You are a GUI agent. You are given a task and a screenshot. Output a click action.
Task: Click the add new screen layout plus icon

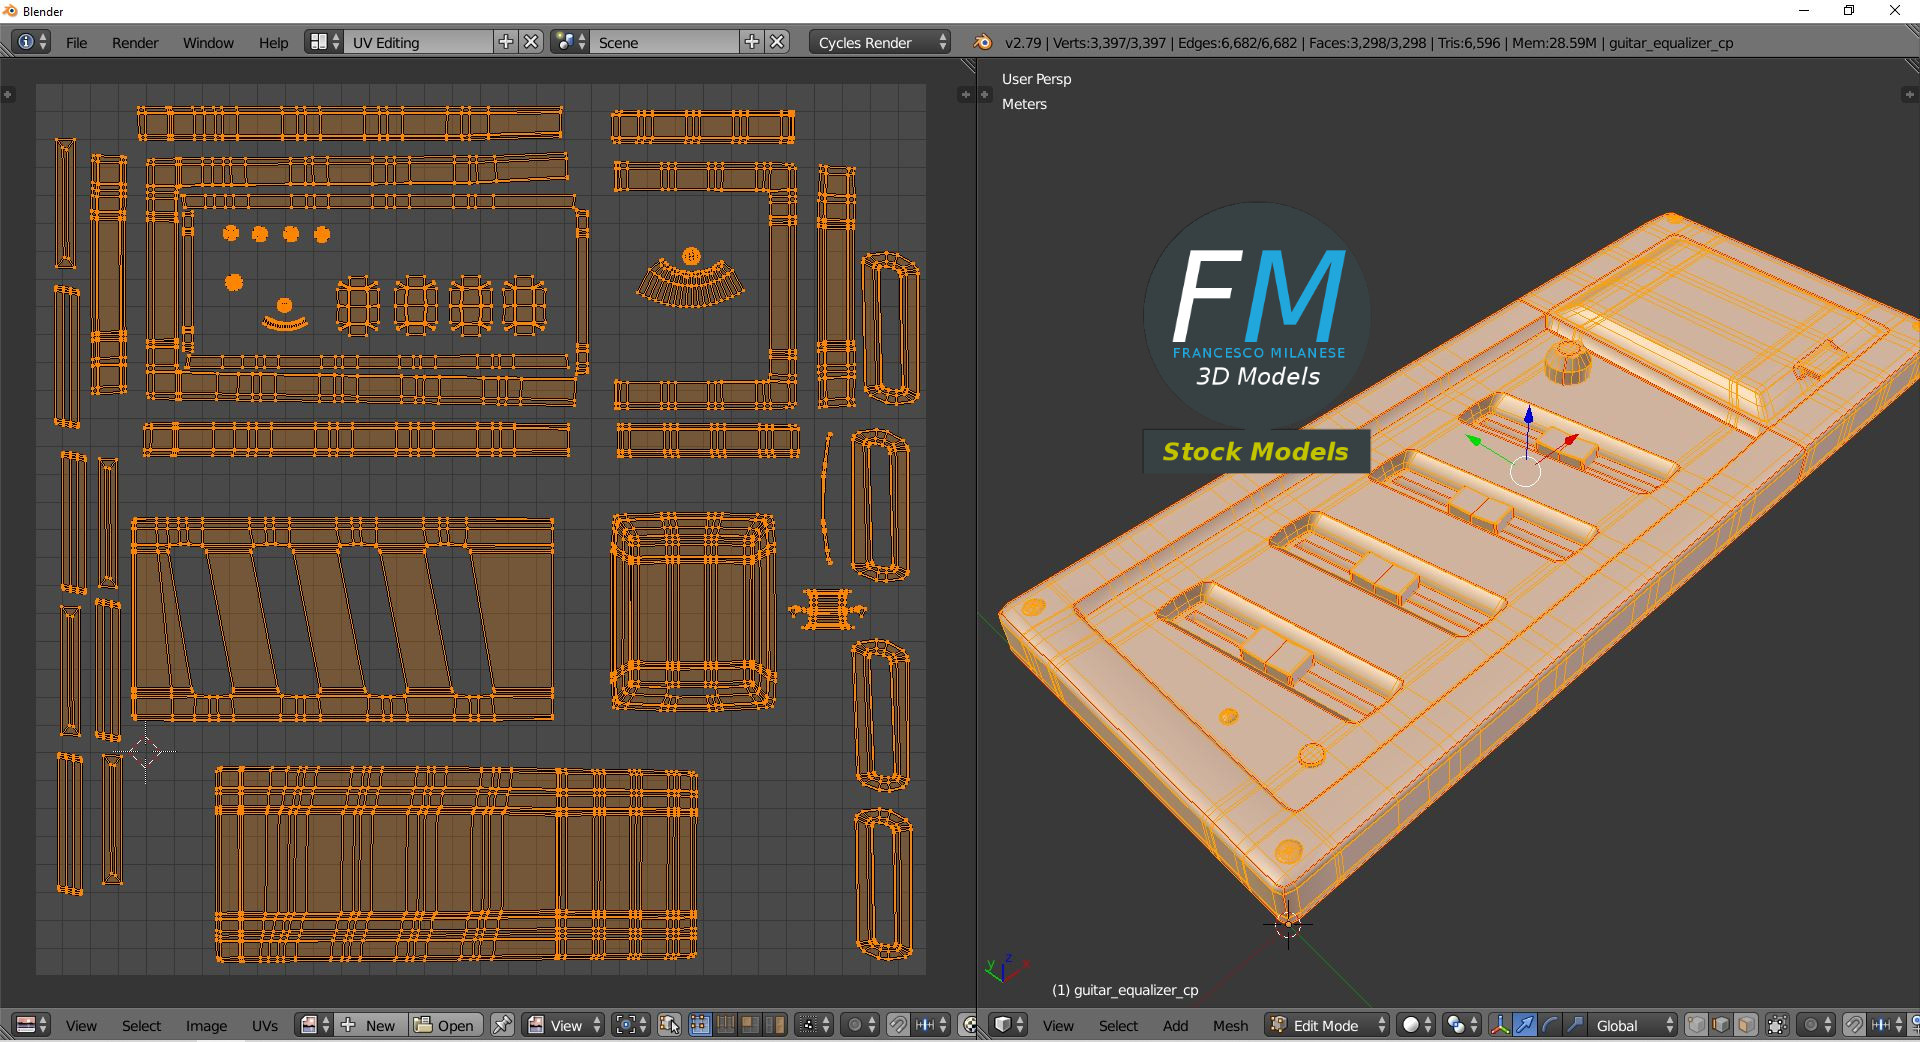(506, 42)
